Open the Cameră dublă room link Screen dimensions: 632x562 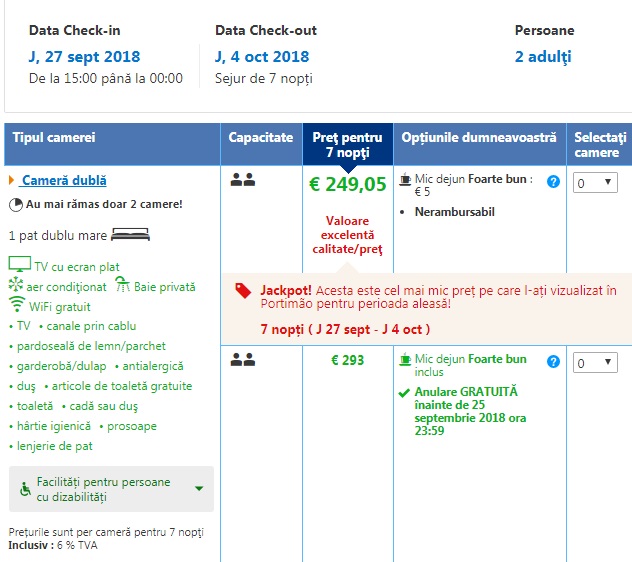click(x=64, y=181)
